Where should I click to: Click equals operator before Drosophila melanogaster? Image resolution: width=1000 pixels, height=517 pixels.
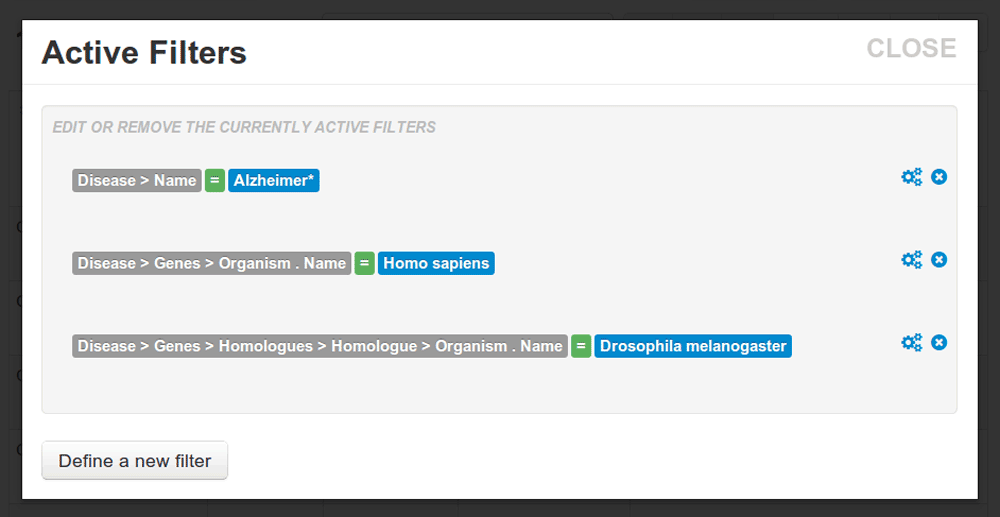coord(581,347)
